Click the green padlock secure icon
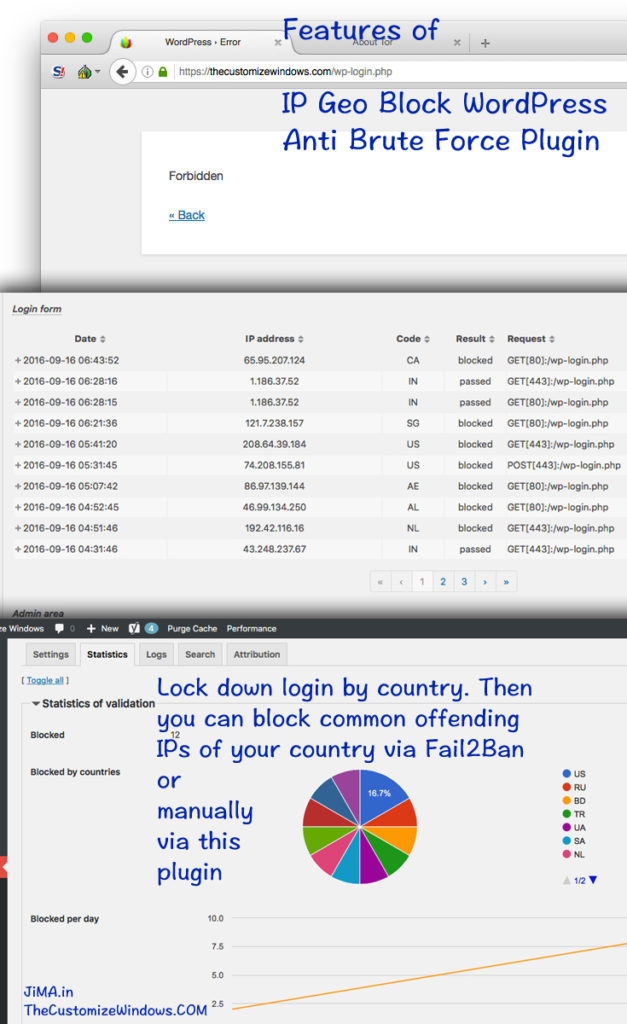Viewport: 627px width, 1024px height. click(163, 72)
